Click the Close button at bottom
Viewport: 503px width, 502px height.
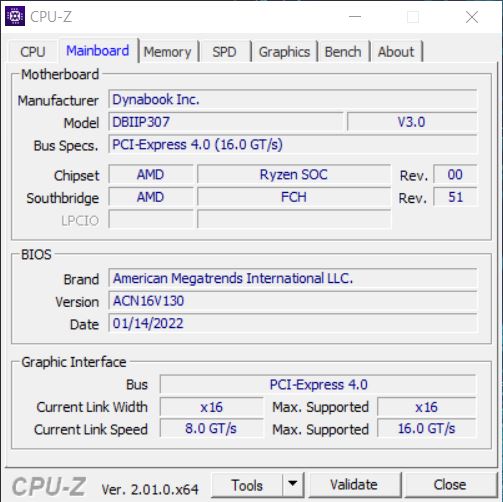(450, 485)
